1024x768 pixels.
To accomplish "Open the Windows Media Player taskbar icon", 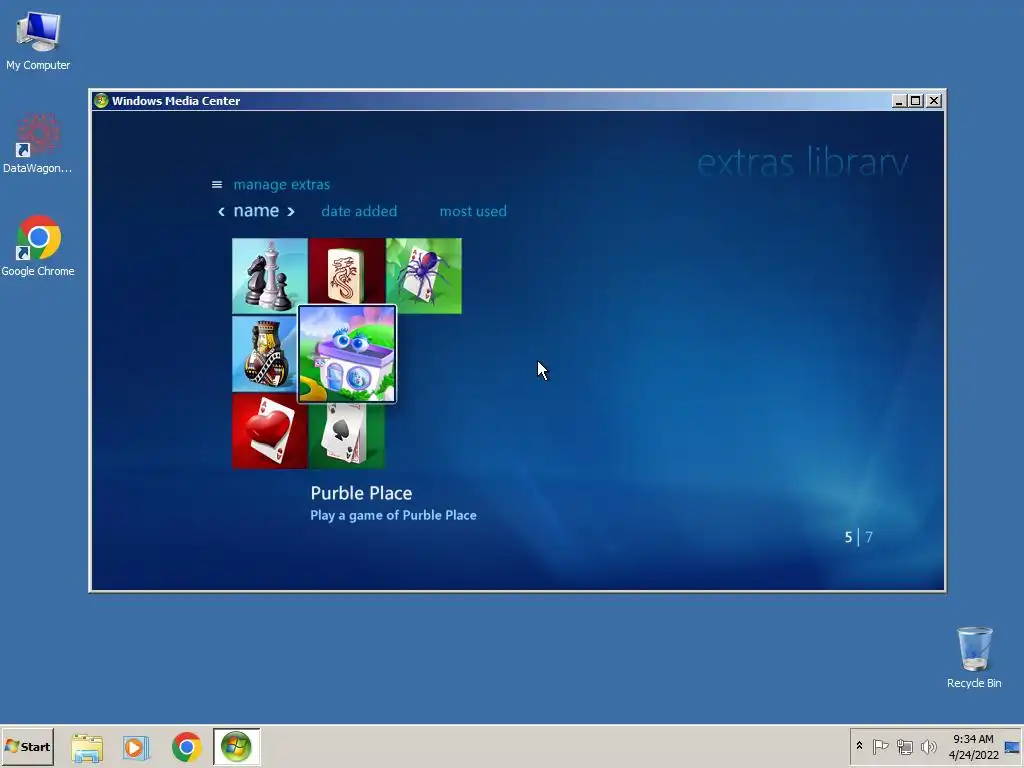I will 136,747.
